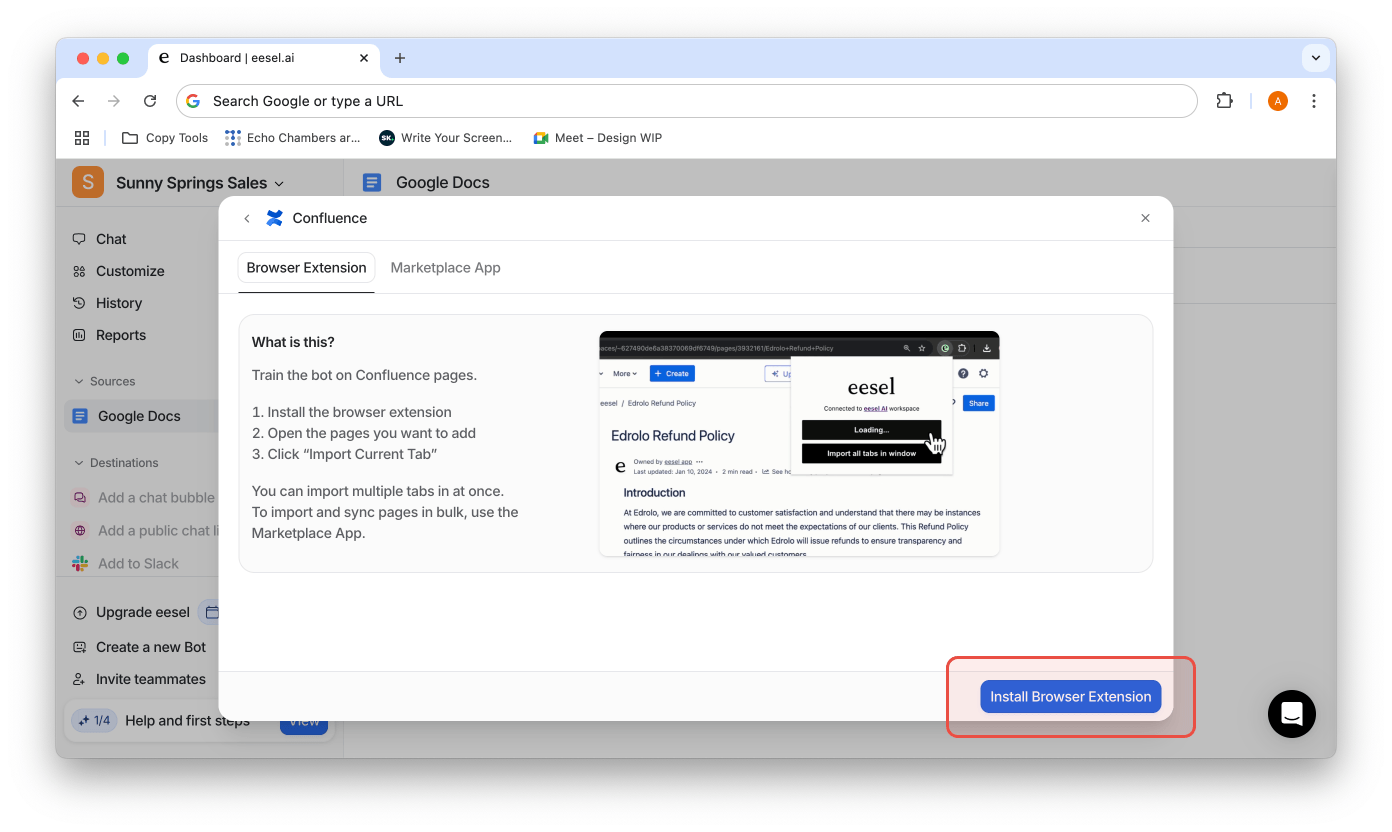The image size is (1392, 832).
Task: Open the extension screenshot preview image
Action: [x=799, y=443]
